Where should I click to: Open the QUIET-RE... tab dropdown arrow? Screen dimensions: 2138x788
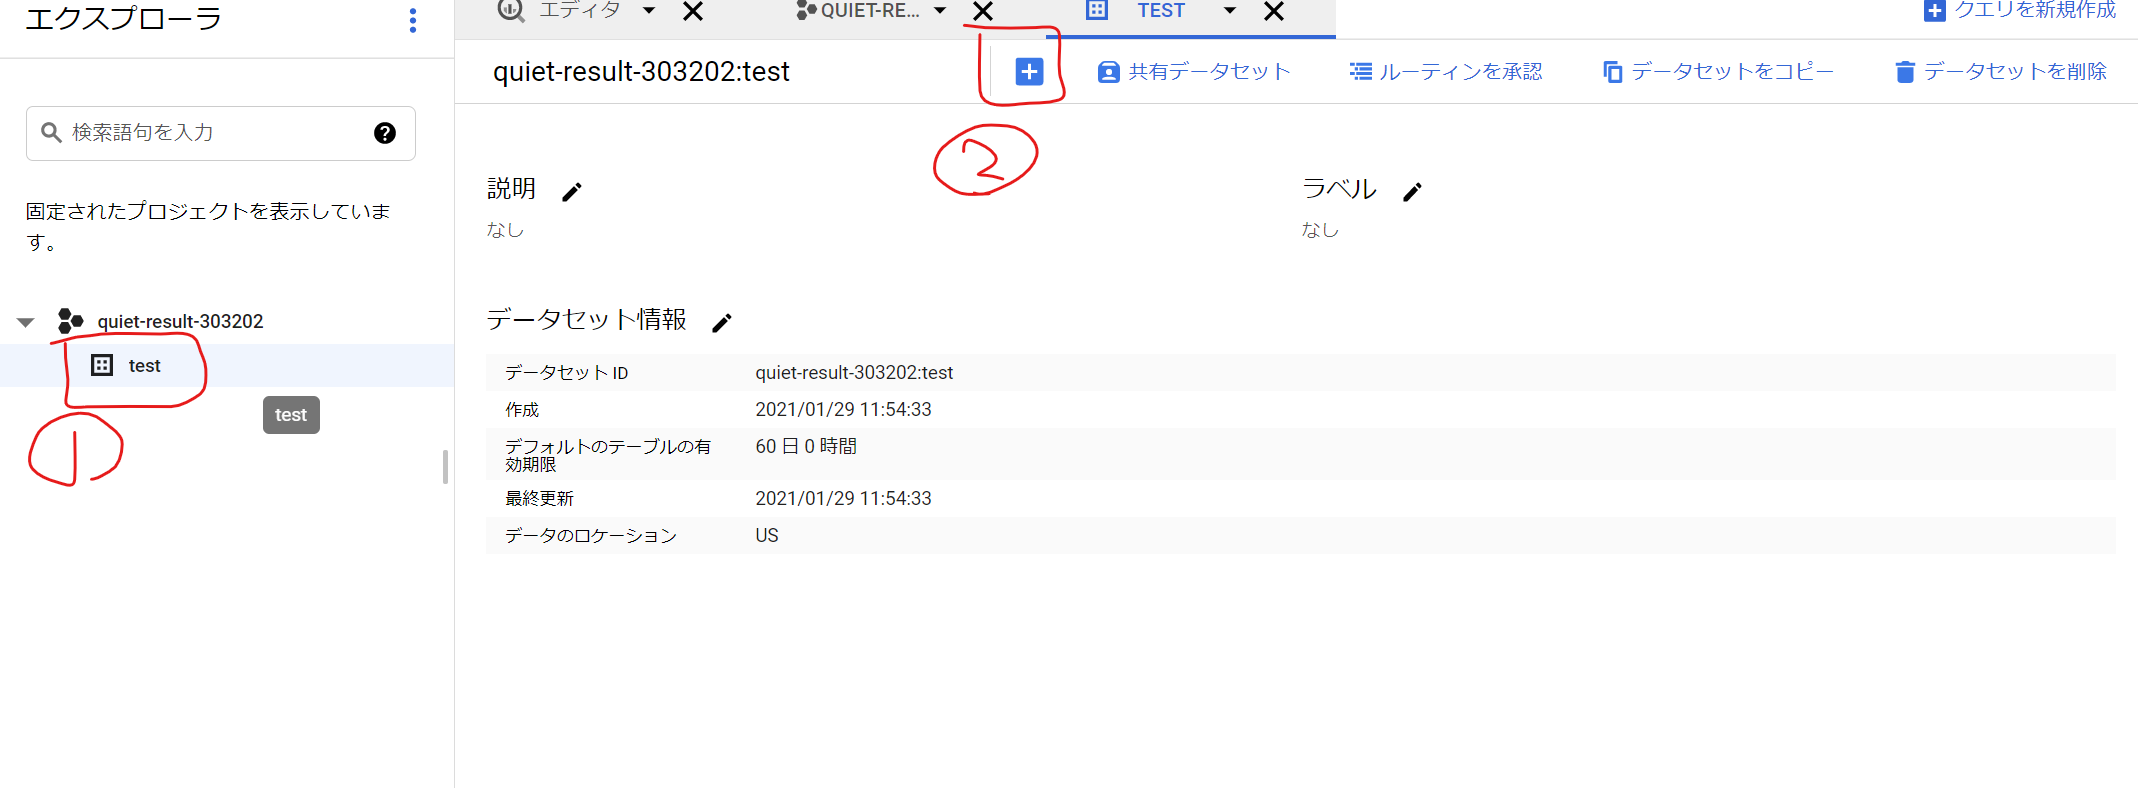940,11
